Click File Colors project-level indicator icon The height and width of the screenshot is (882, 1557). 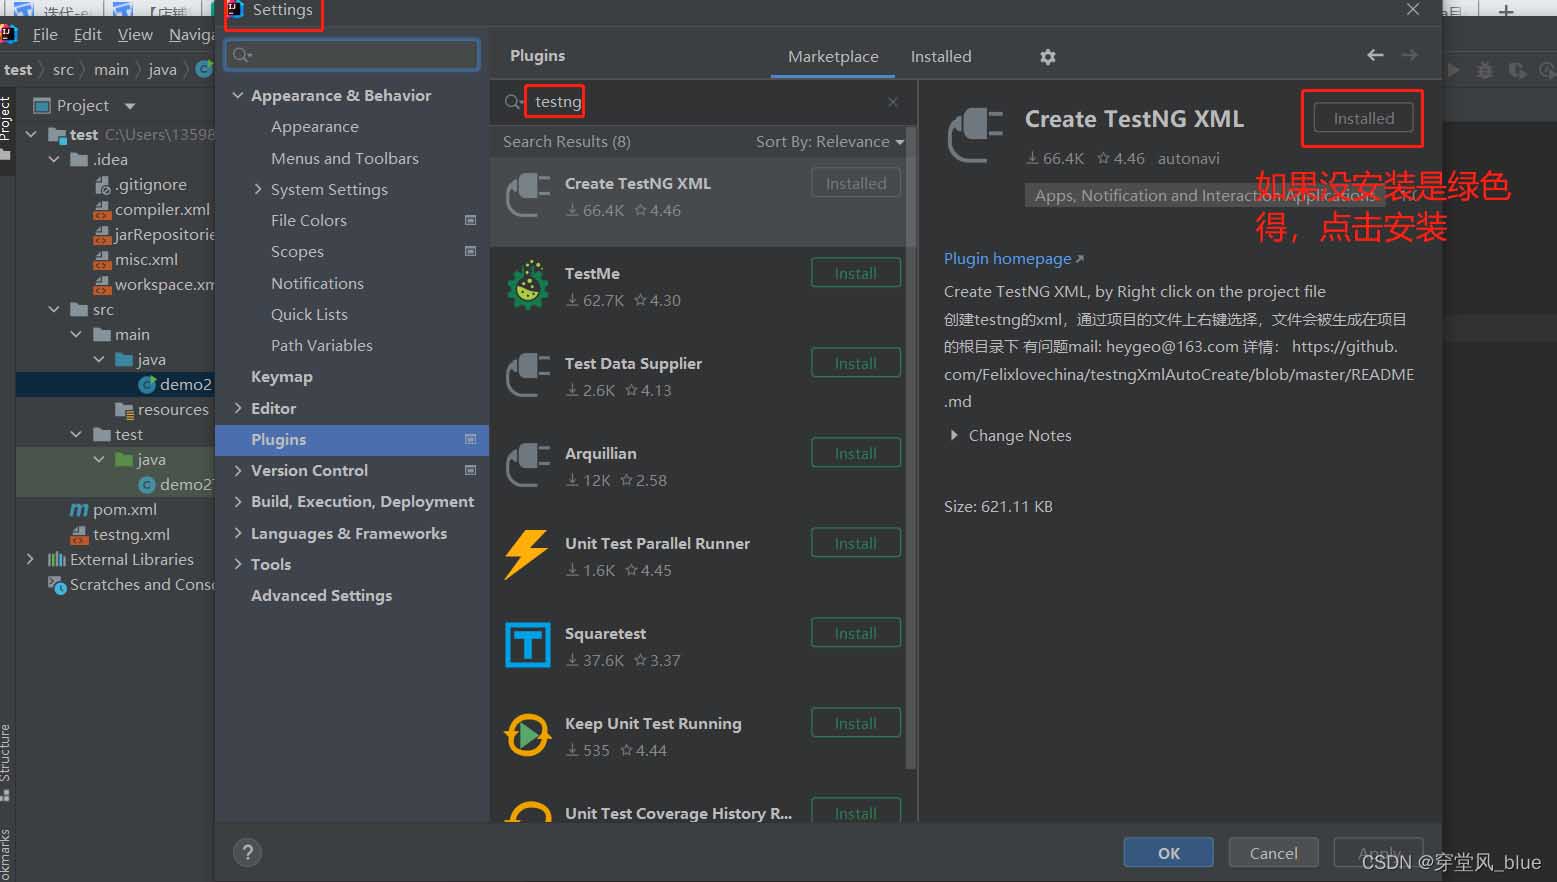470,220
